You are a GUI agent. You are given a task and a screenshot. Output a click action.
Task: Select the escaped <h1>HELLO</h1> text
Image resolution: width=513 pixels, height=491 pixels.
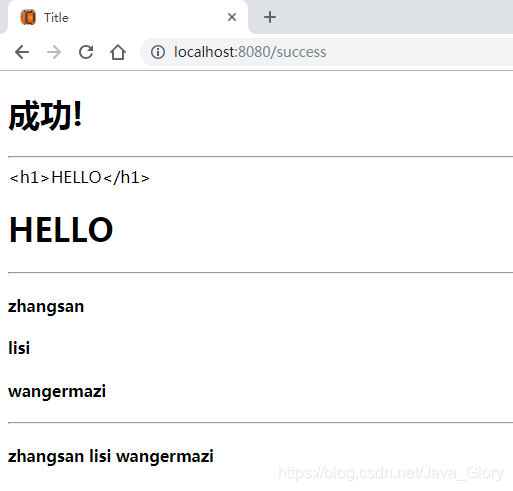click(79, 177)
